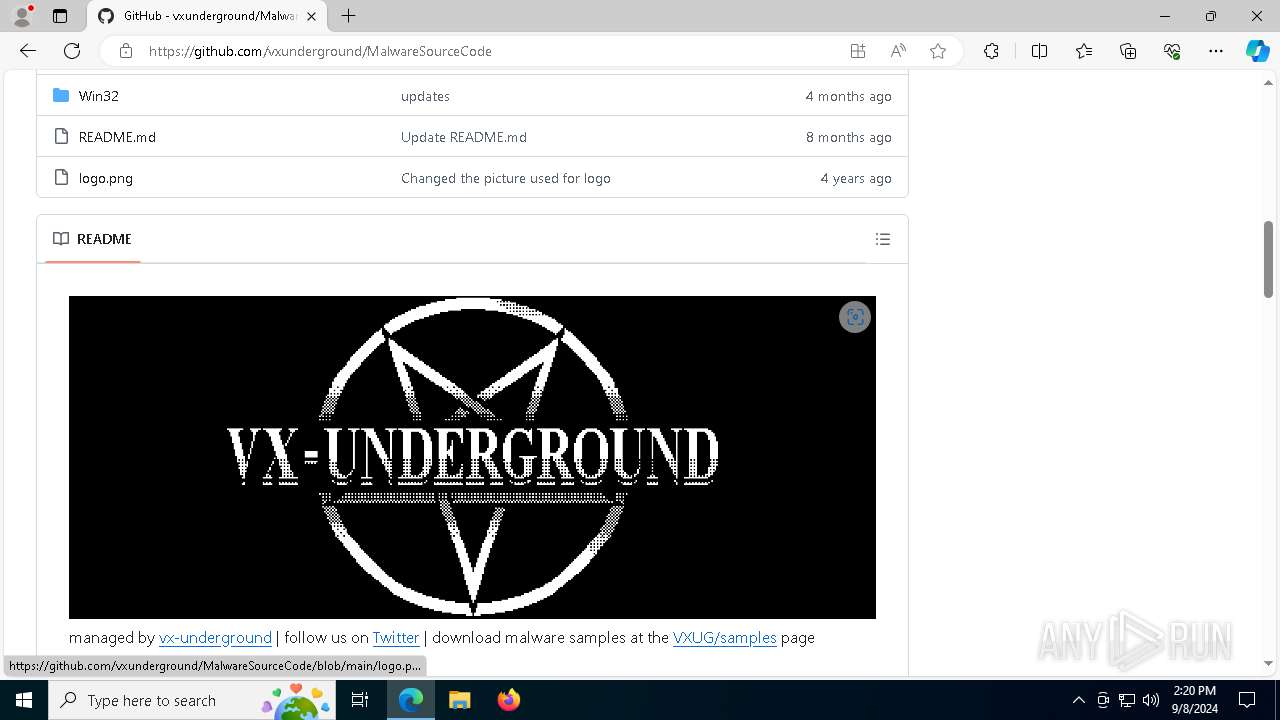Image resolution: width=1280 pixels, height=720 pixels.
Task: Follow the vx-underground link
Action: click(x=215, y=637)
